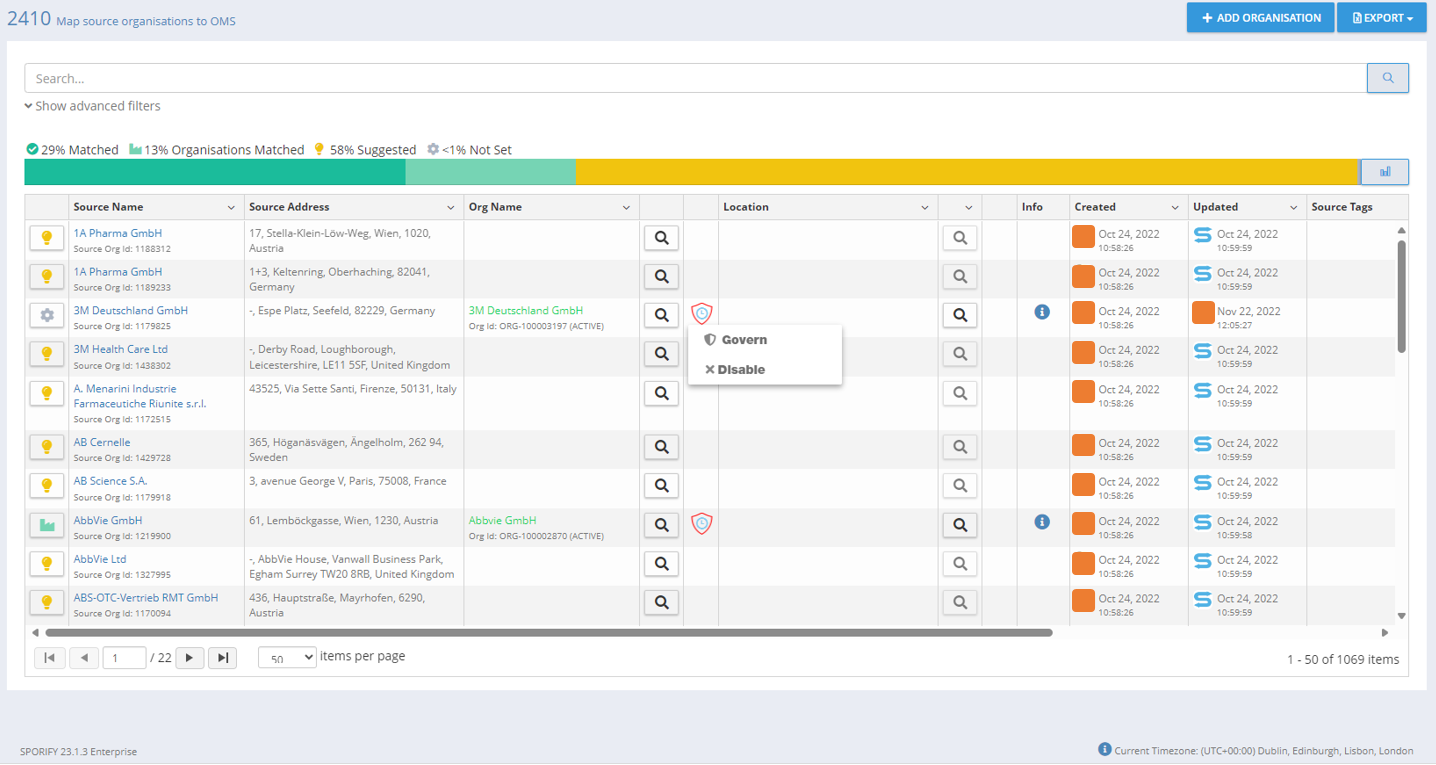Search org for AB Cernelle row magnifier
This screenshot has width=1436, height=765.
click(x=661, y=447)
